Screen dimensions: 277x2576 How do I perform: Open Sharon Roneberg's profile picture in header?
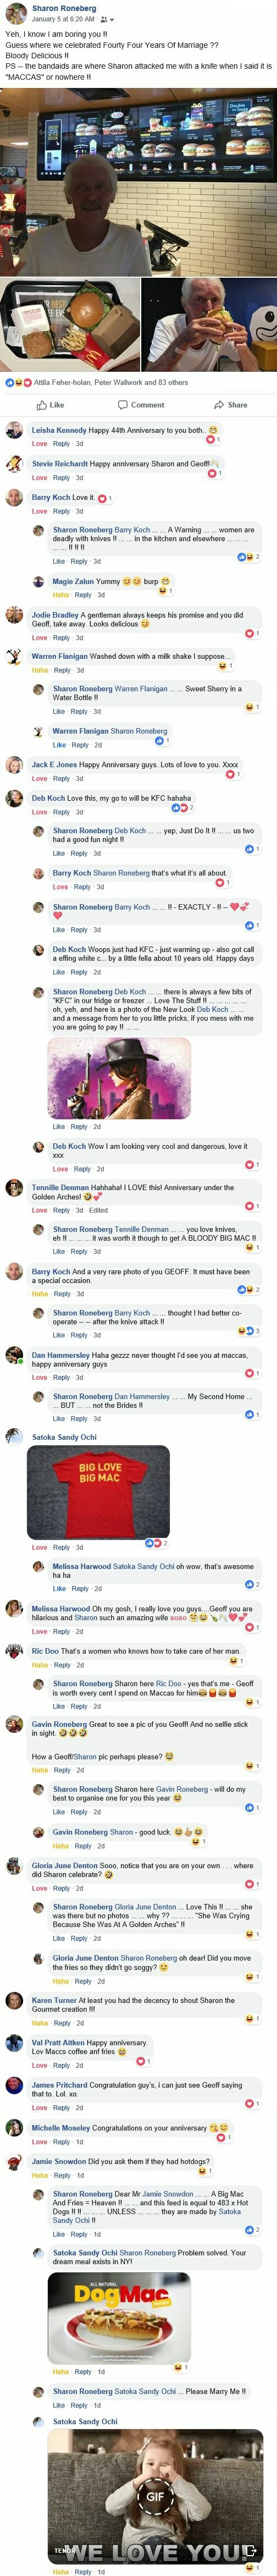click(15, 13)
